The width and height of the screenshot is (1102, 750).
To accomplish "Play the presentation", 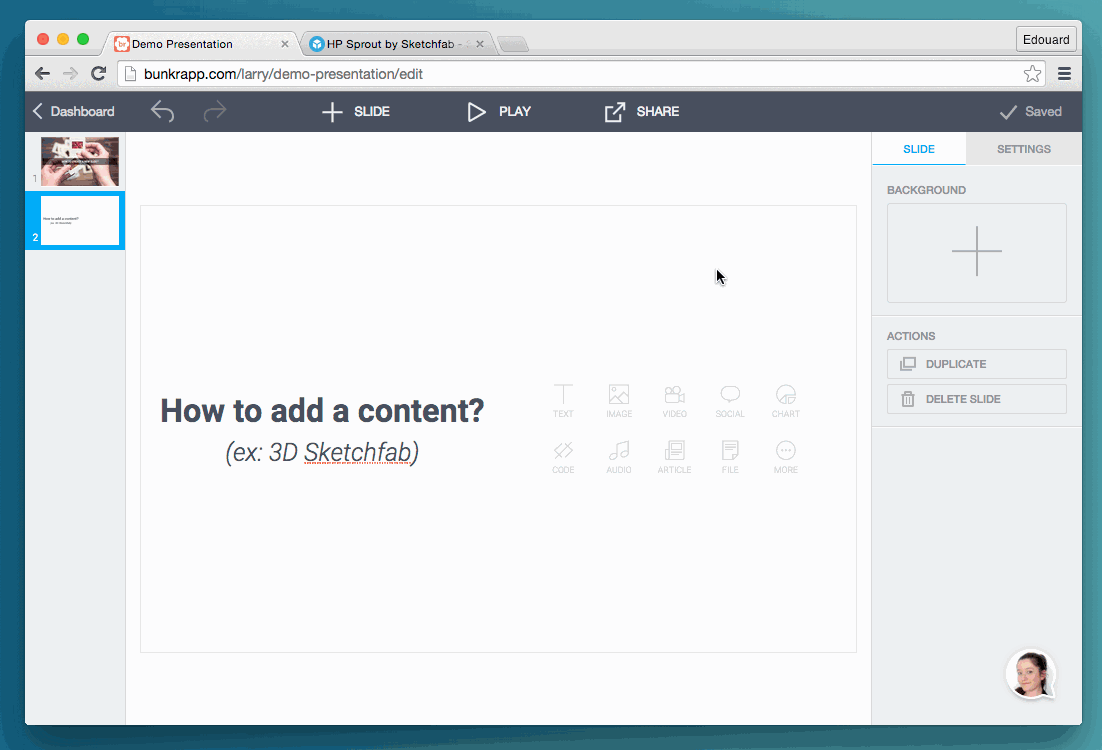I will pyautogui.click(x=499, y=111).
